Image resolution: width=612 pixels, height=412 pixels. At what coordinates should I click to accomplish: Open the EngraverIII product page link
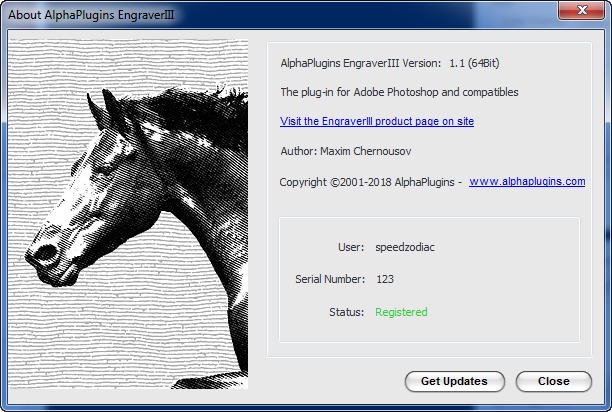click(377, 121)
